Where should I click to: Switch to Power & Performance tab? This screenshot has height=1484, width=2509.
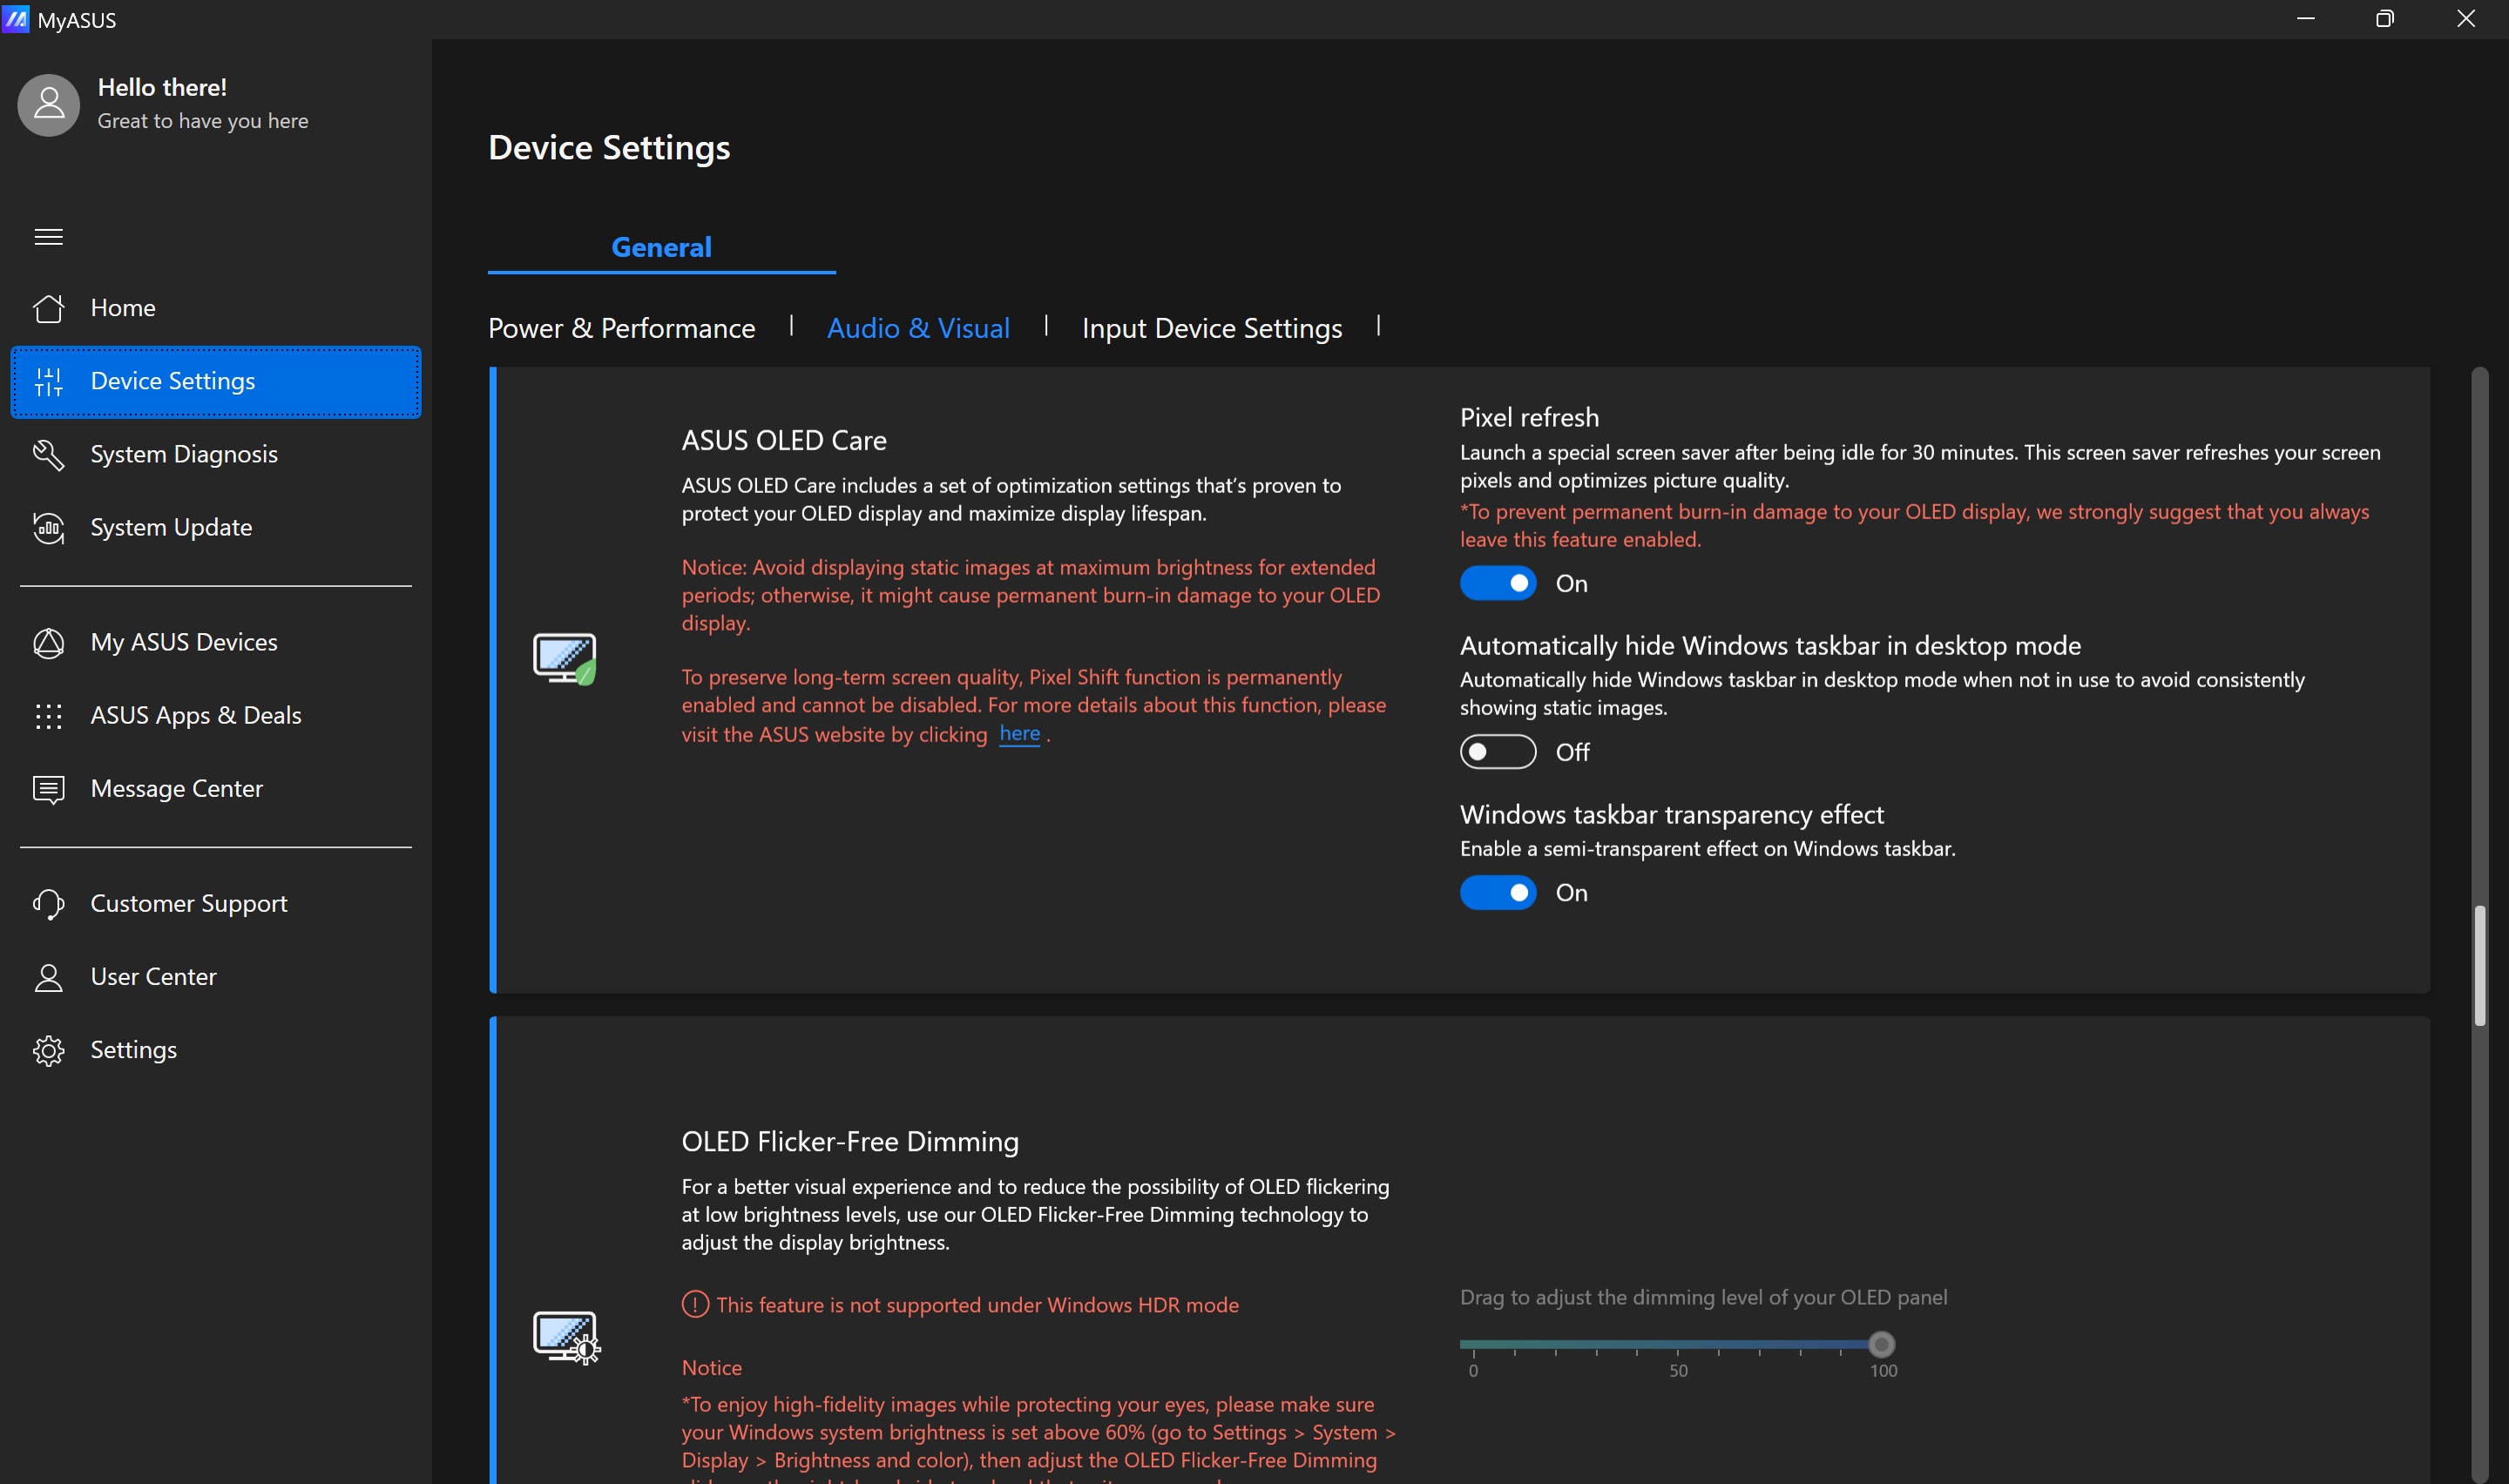(621, 328)
